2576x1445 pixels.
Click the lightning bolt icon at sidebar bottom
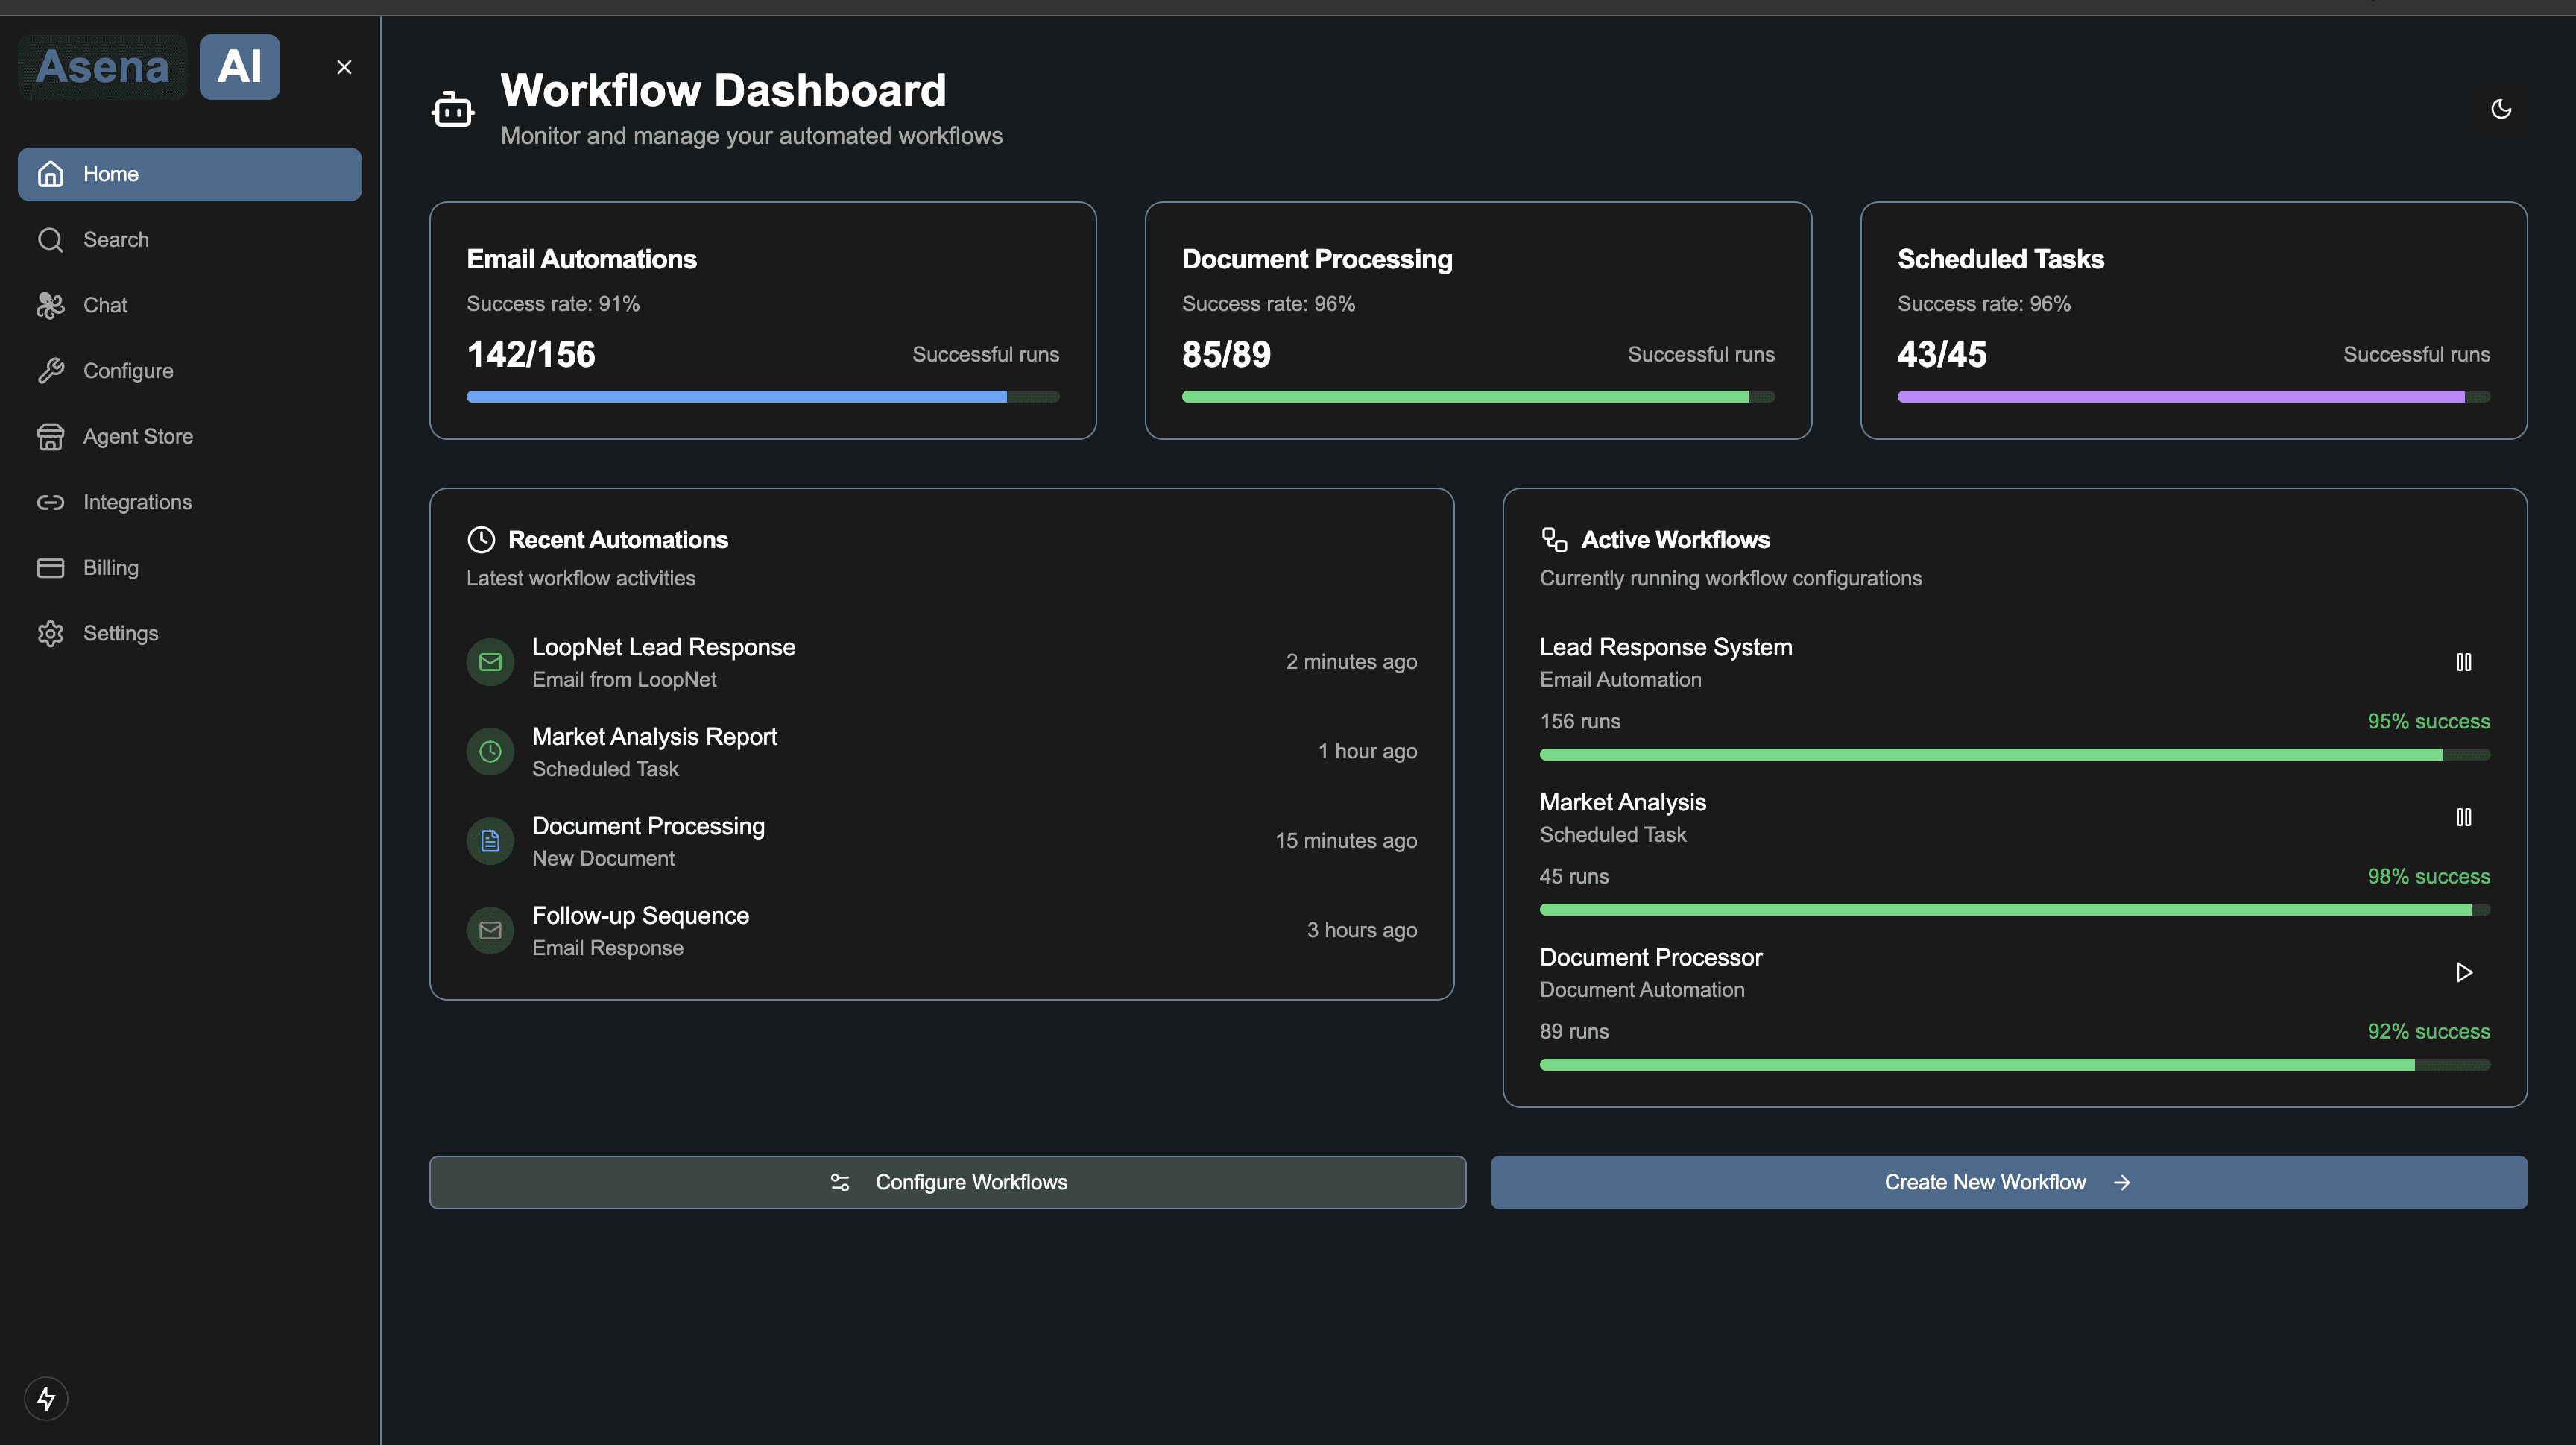tap(46, 1398)
